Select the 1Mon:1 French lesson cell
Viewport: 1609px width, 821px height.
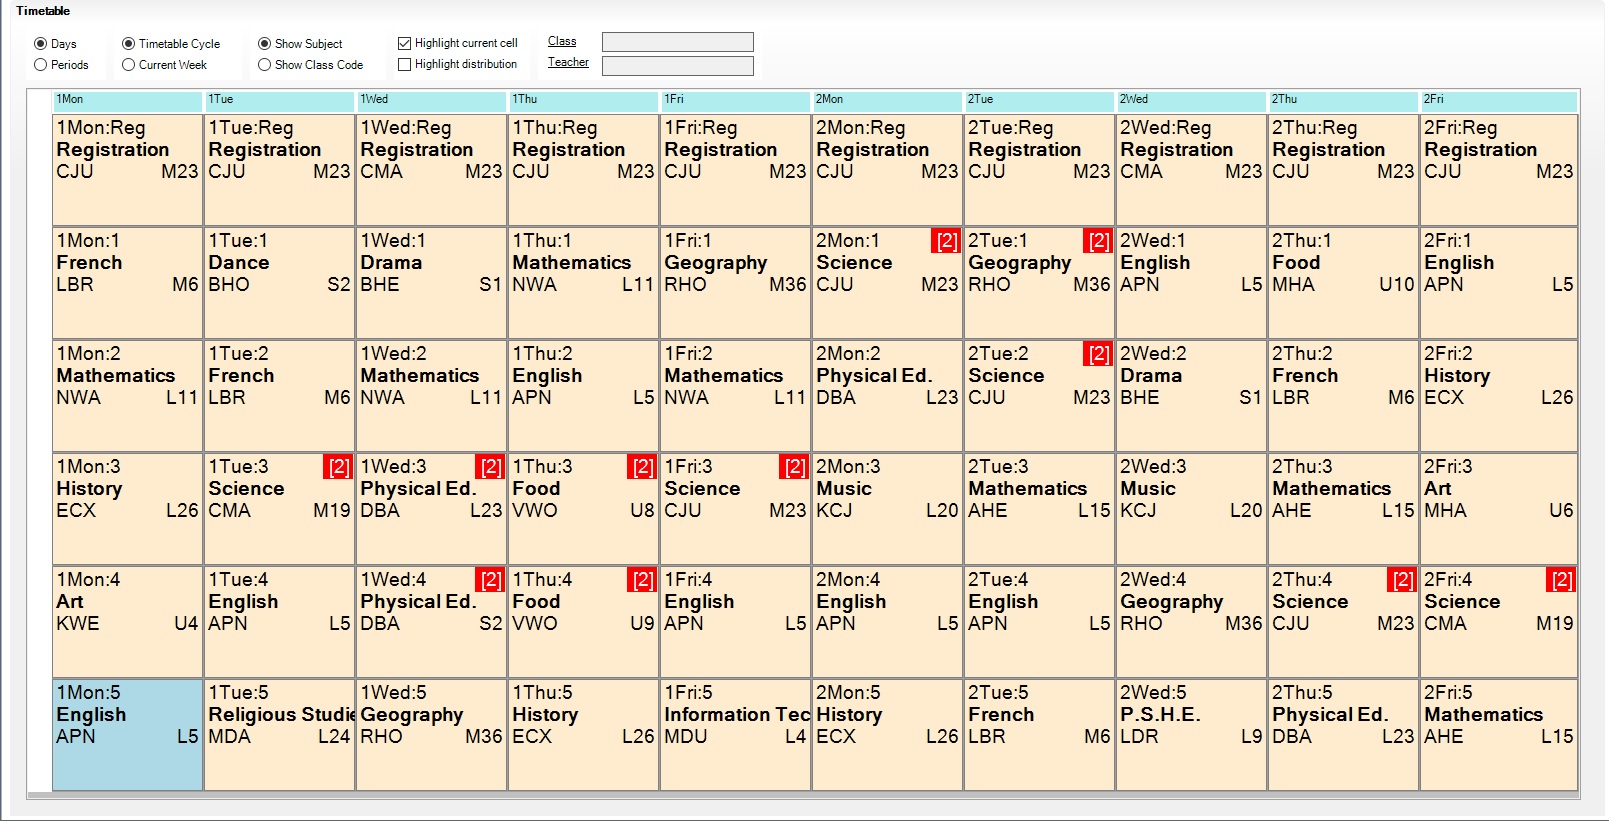(x=127, y=282)
